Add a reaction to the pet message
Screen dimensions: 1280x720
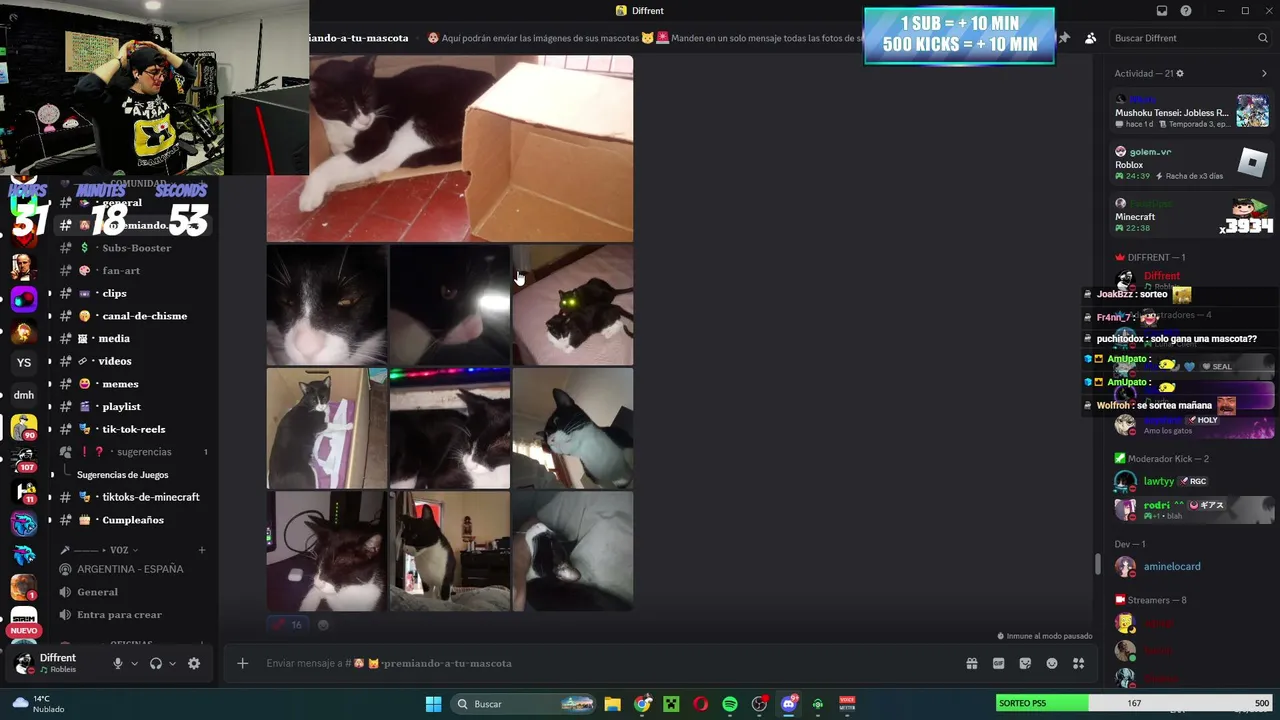pyautogui.click(x=323, y=625)
